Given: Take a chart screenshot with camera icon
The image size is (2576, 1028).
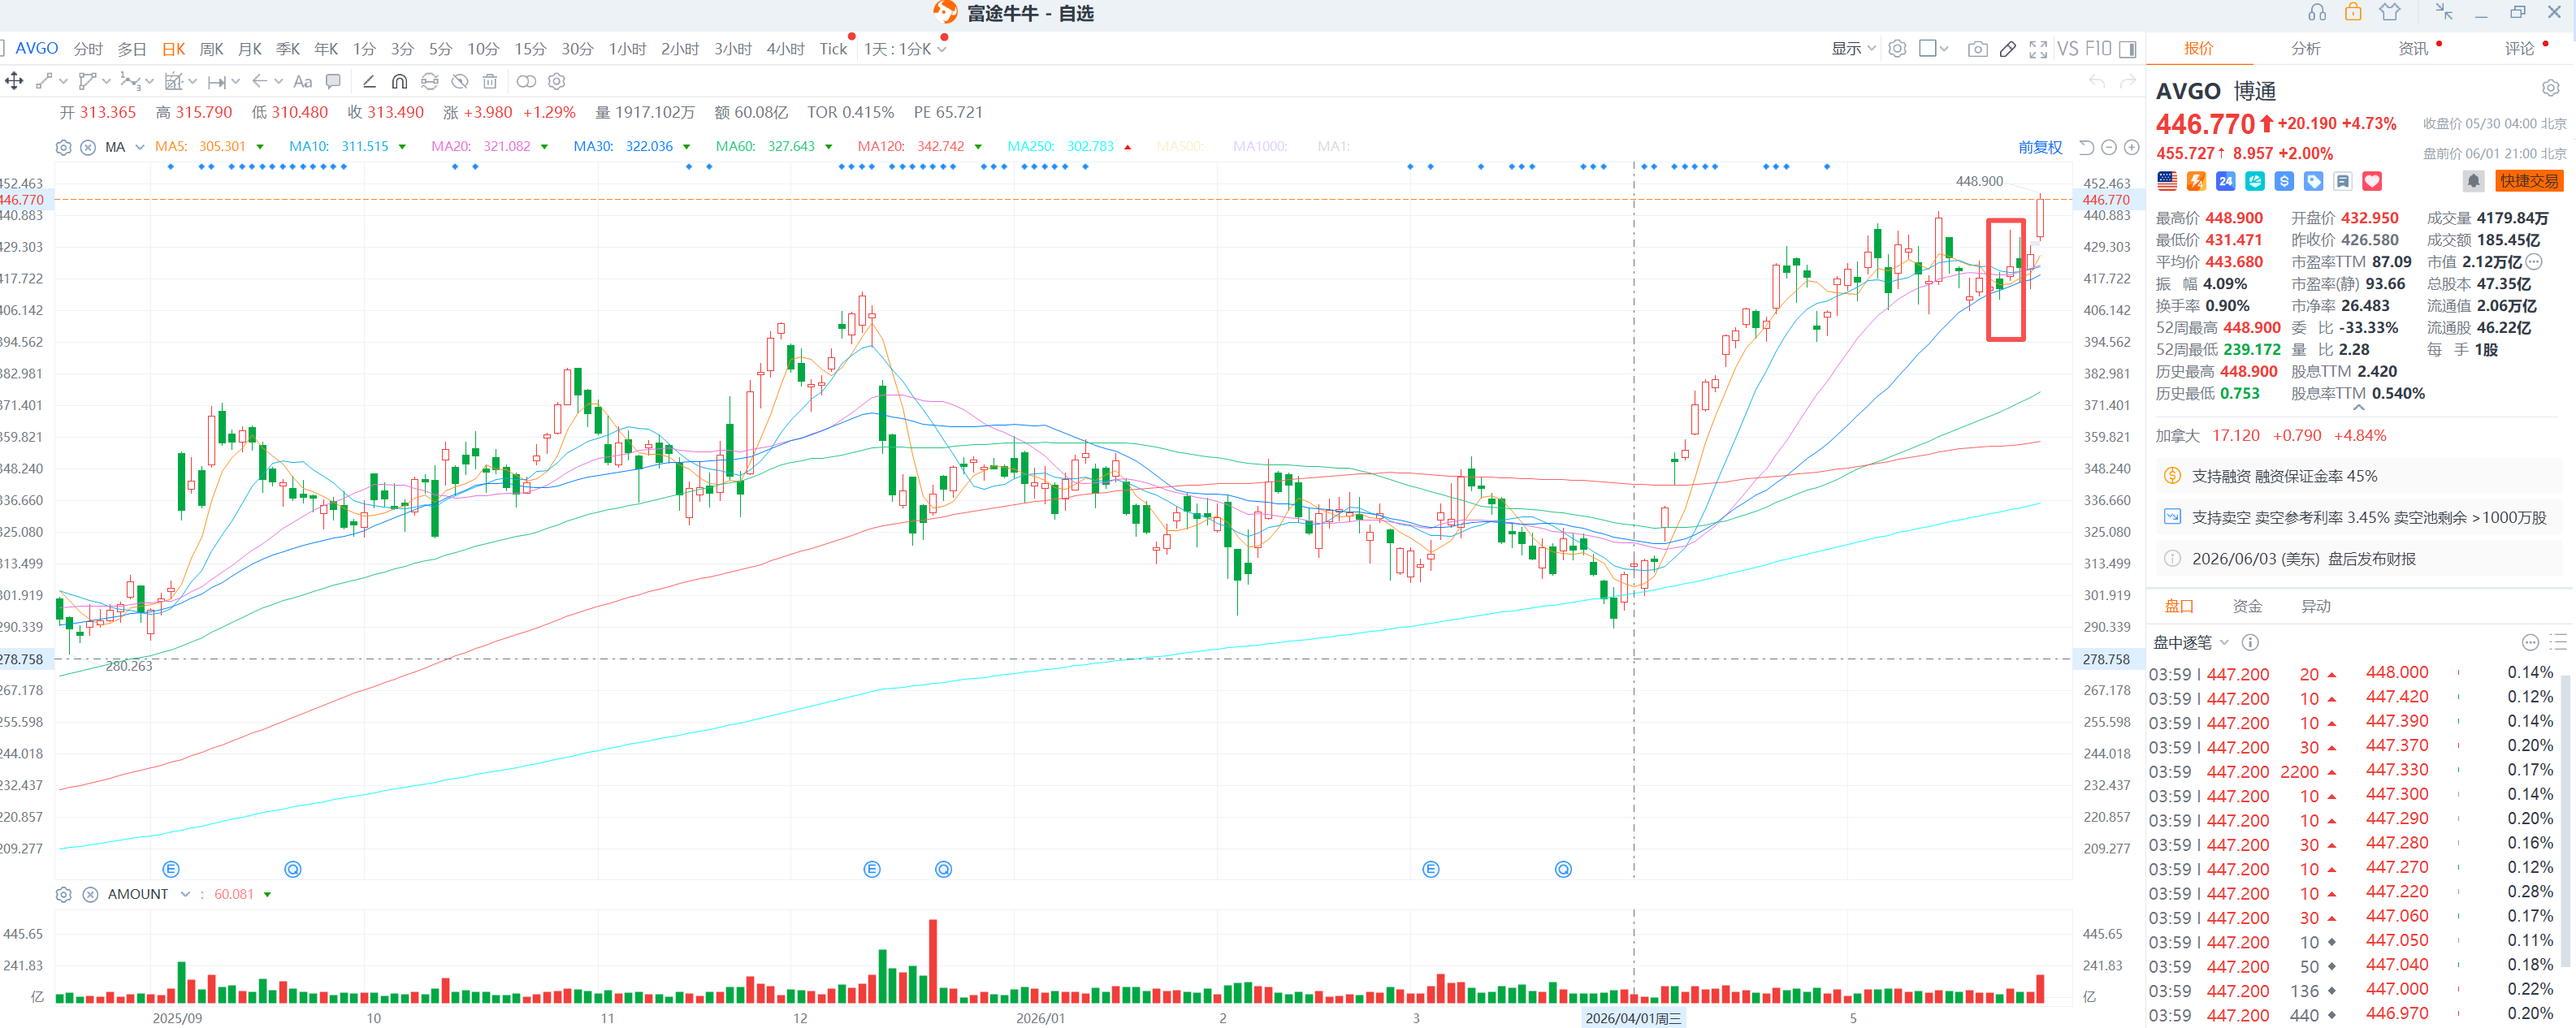Looking at the screenshot, I should coord(1978,49).
